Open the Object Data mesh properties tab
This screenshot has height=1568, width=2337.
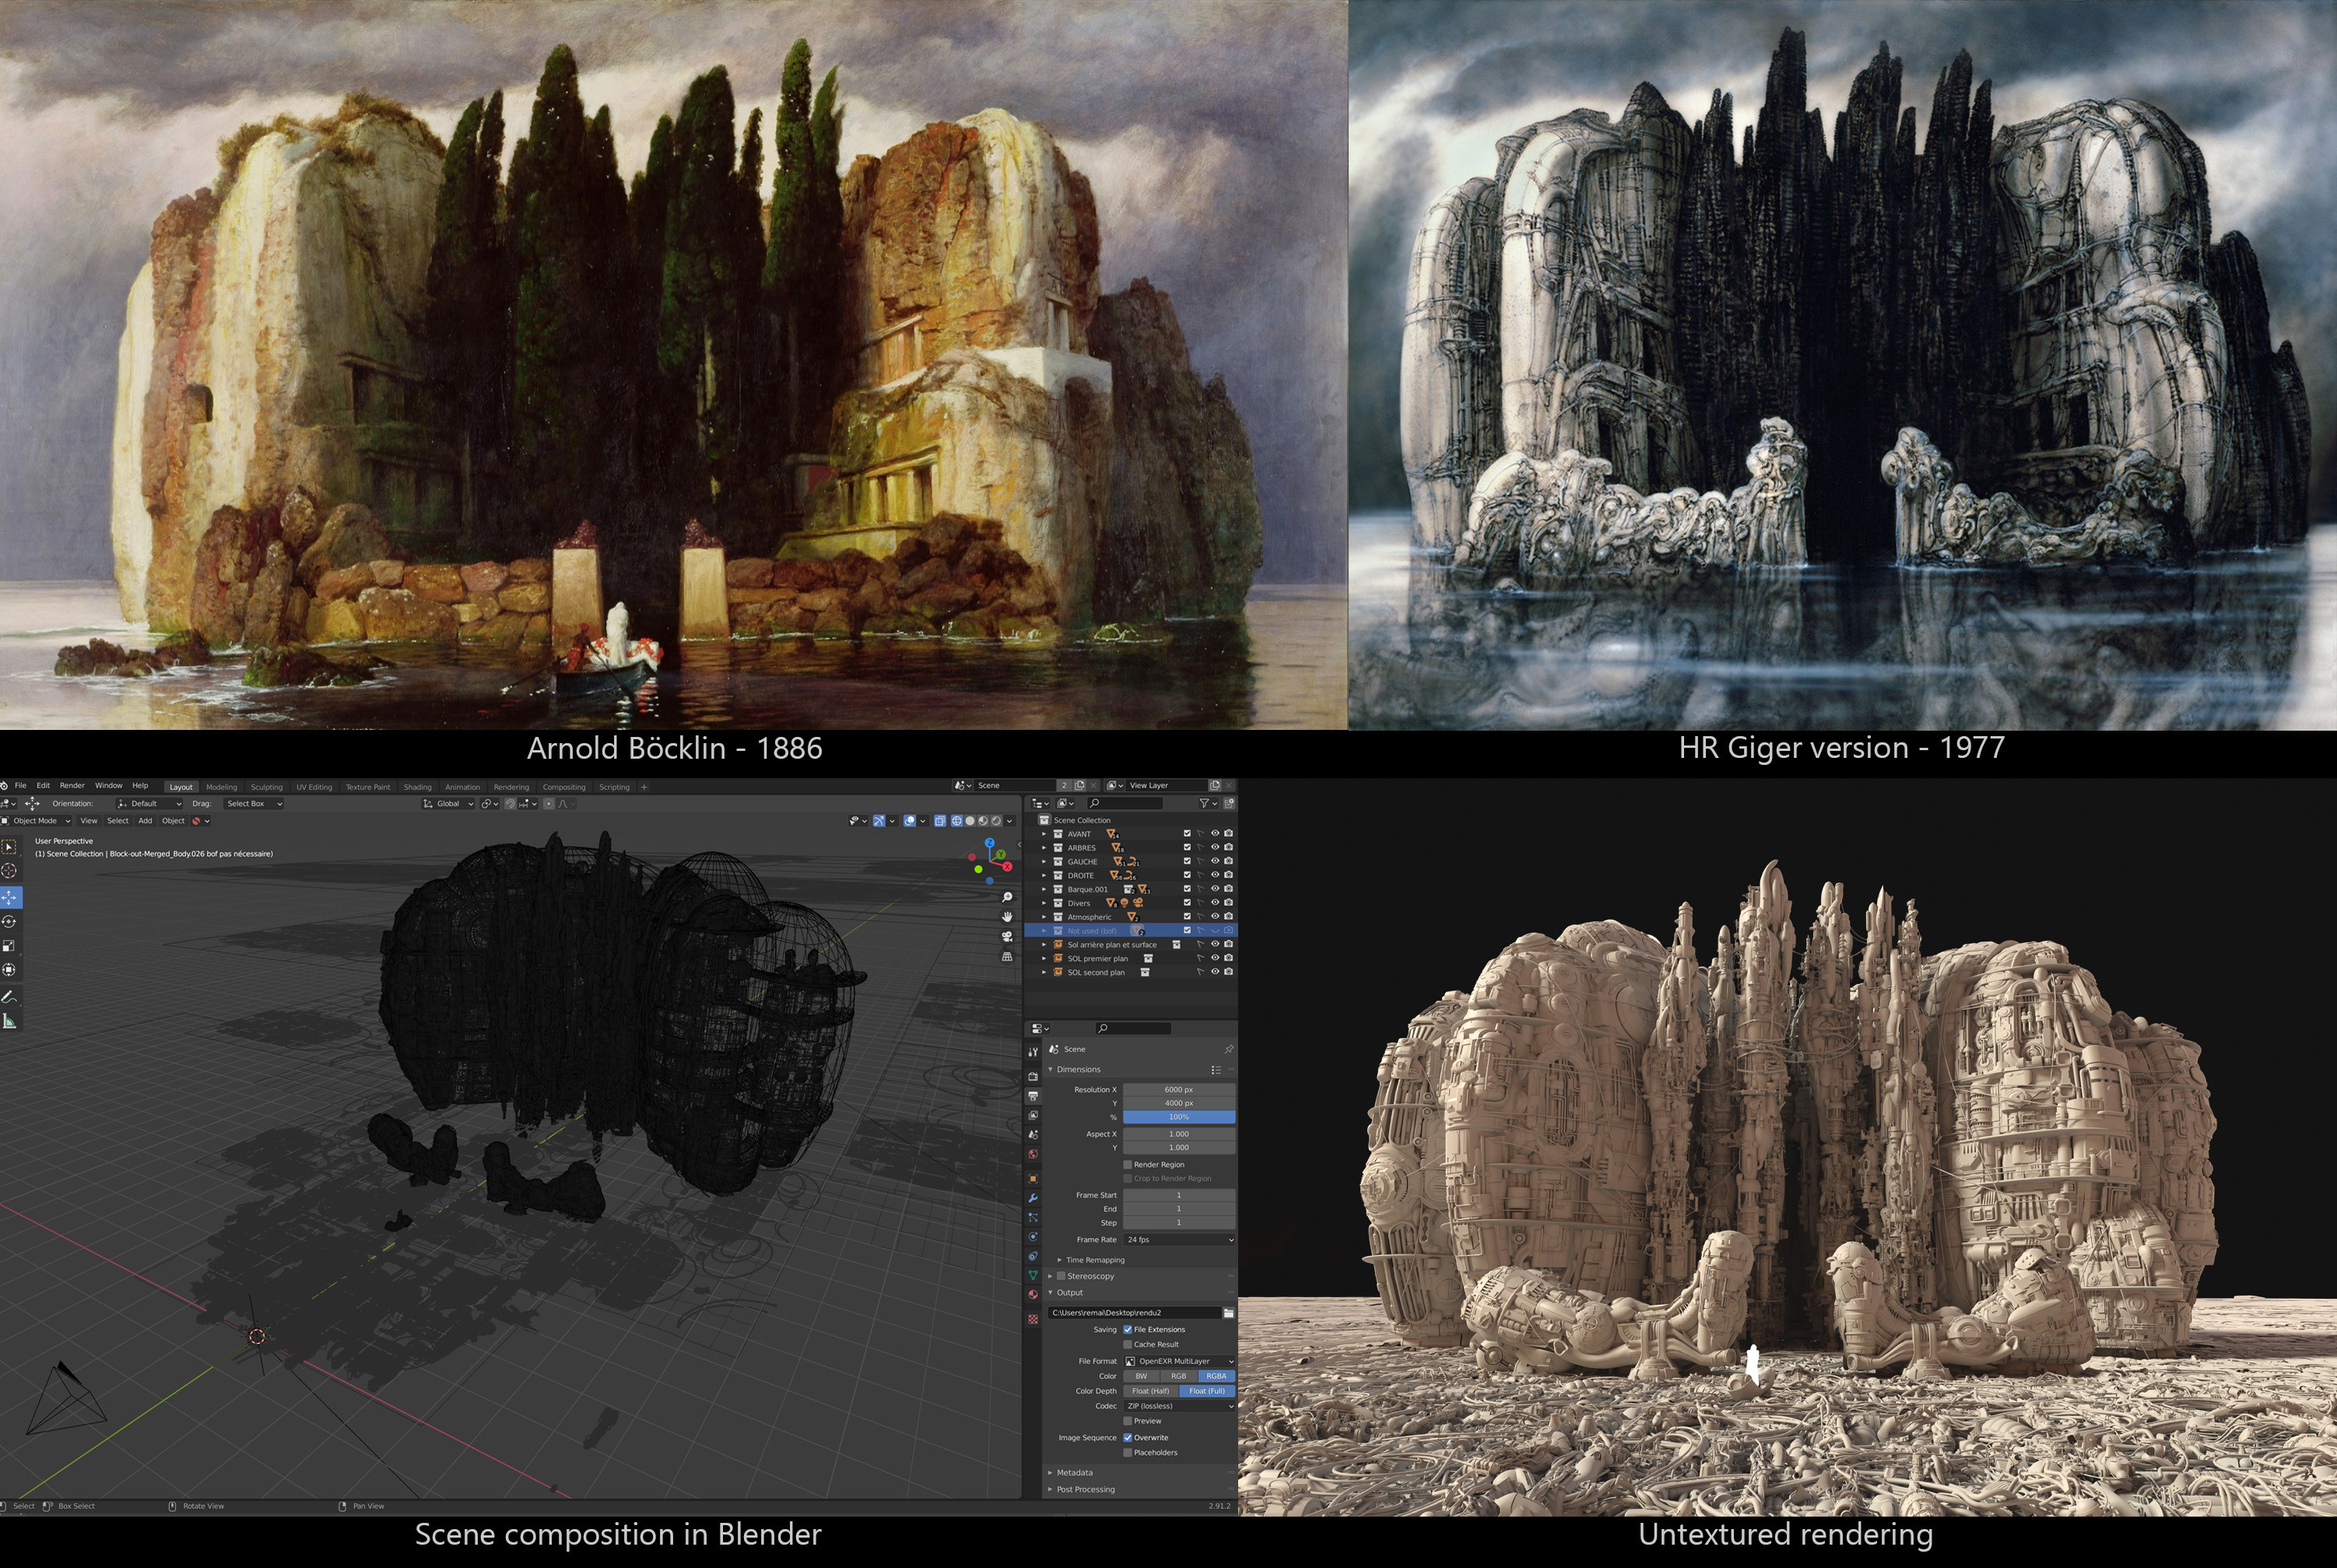1034,1275
